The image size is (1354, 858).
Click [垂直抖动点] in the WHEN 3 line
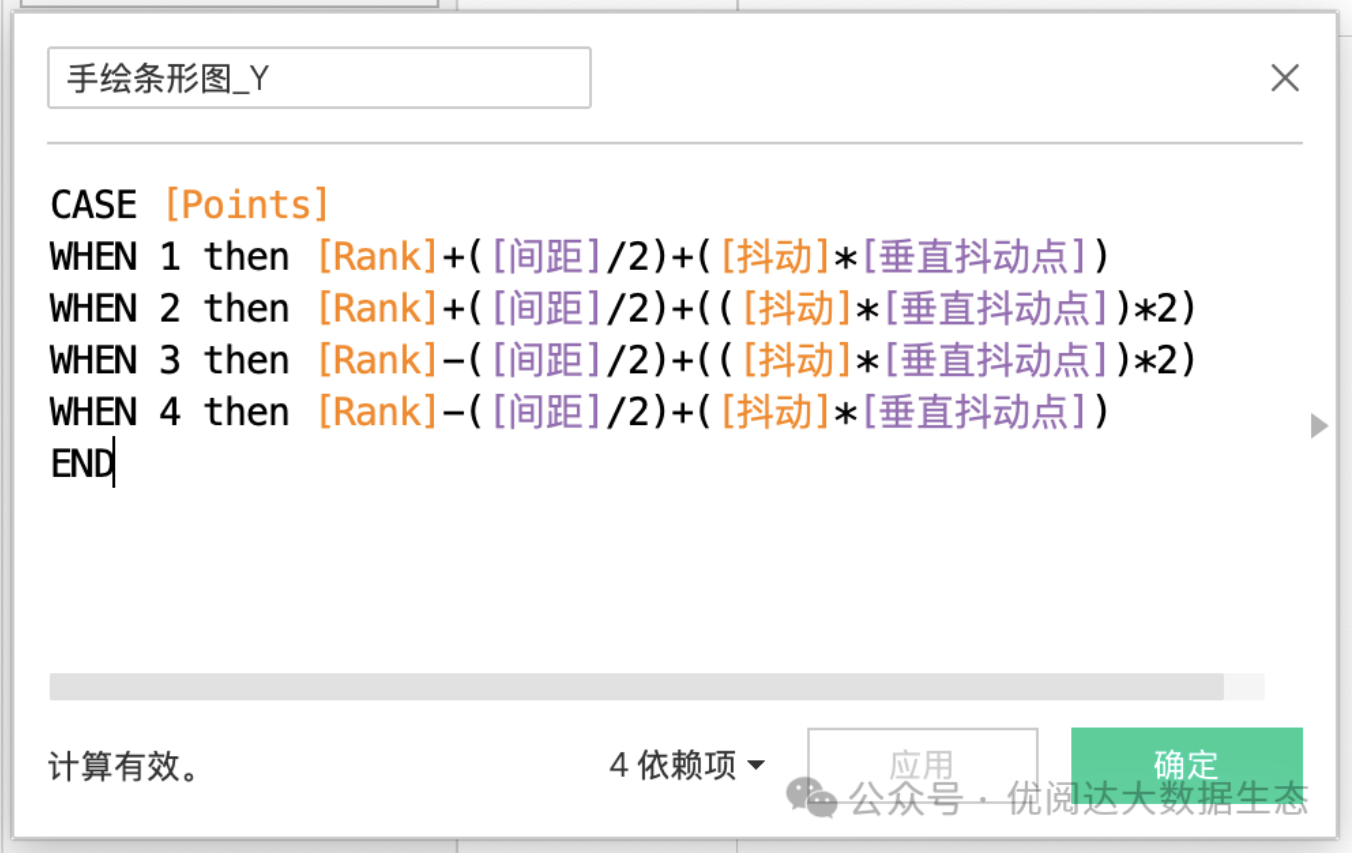996,361
